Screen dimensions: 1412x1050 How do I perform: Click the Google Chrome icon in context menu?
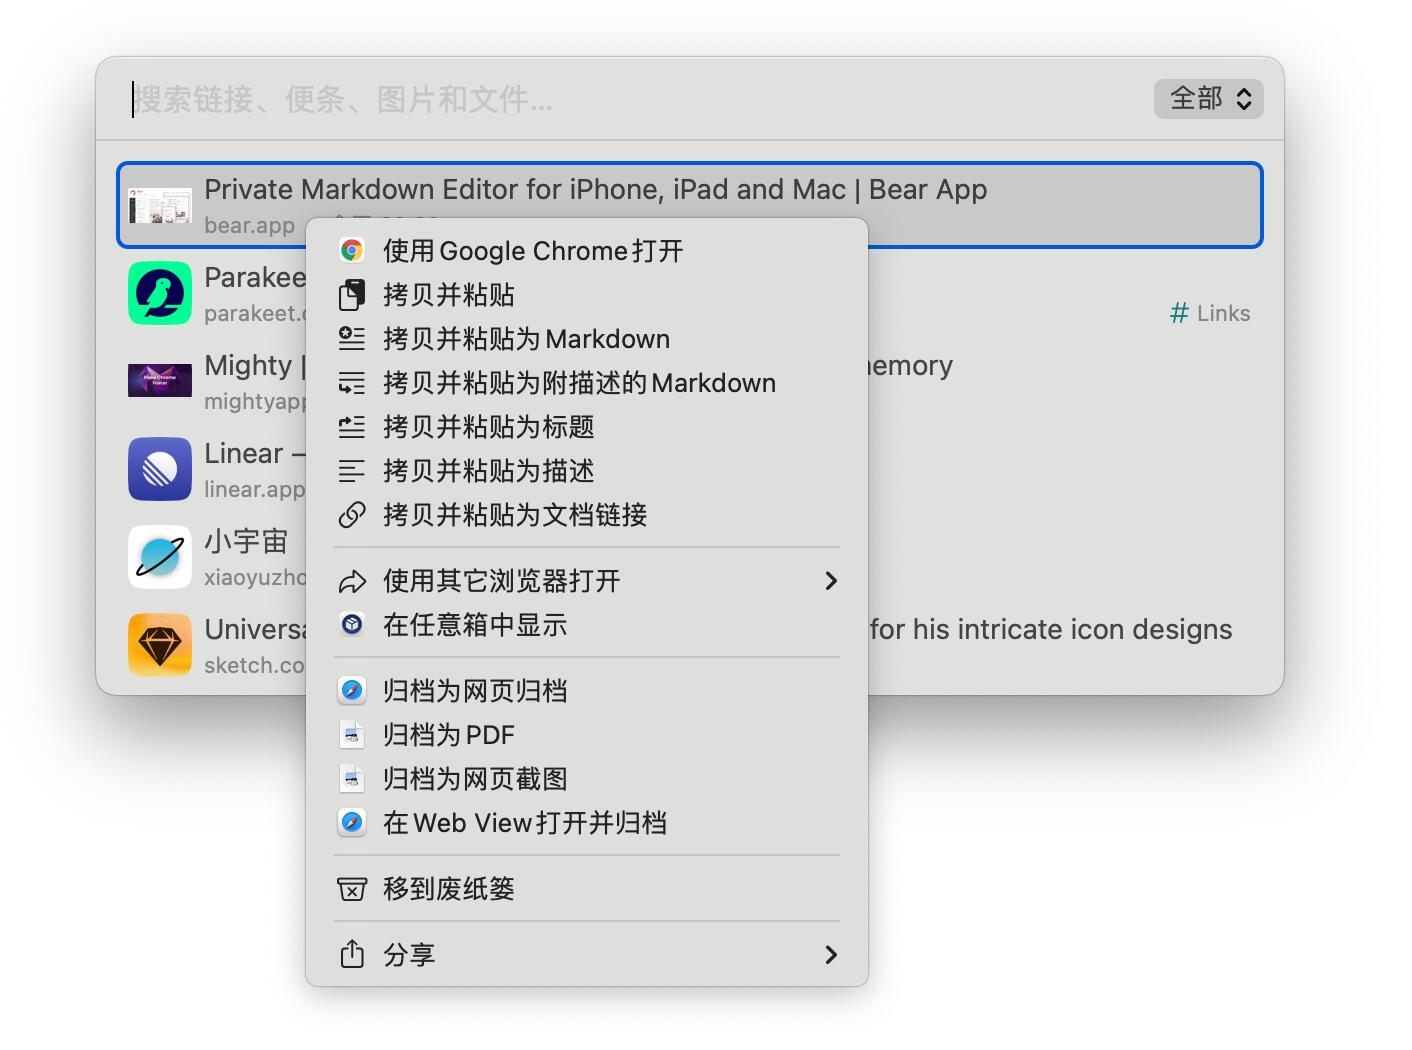point(352,251)
